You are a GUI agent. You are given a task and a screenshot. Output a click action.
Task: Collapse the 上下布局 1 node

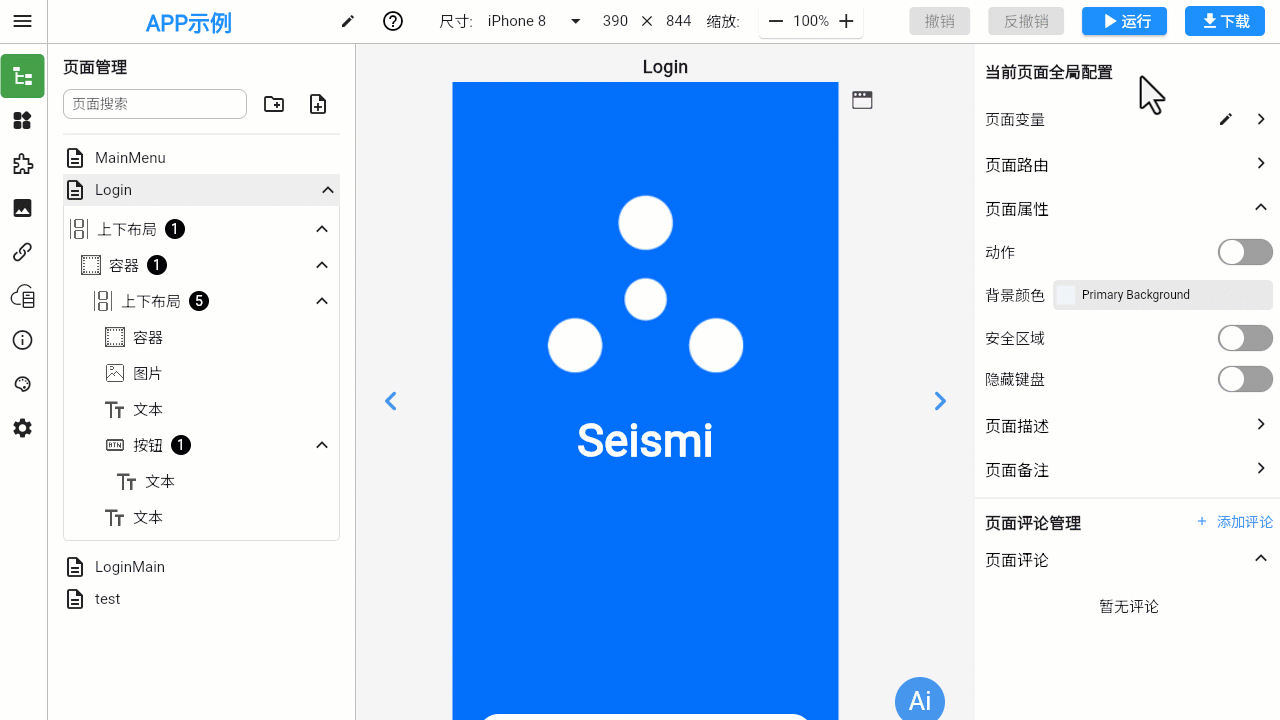coord(322,229)
